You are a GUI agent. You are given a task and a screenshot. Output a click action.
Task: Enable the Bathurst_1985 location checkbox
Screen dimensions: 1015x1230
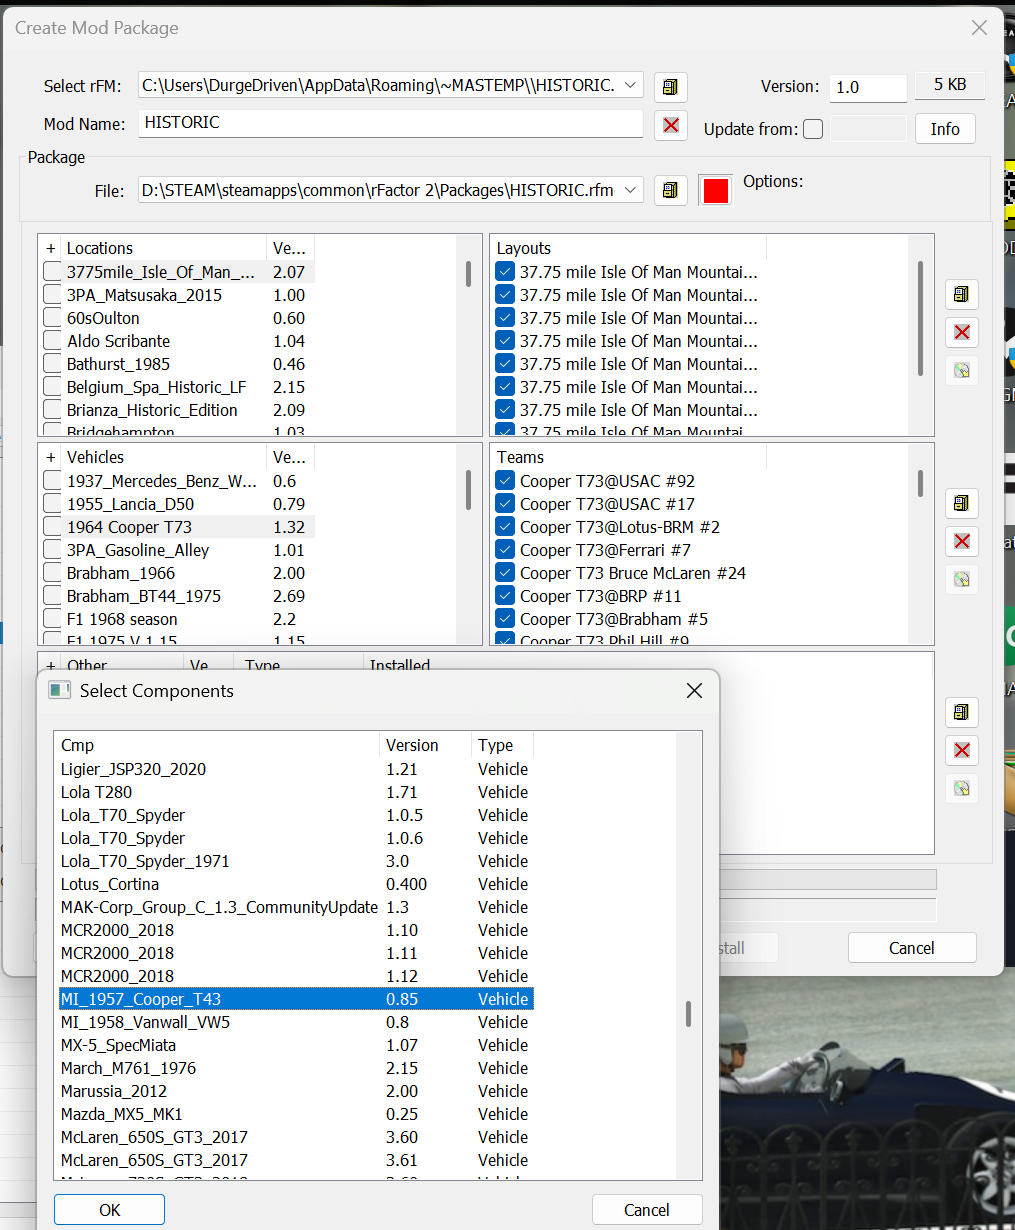pos(53,364)
